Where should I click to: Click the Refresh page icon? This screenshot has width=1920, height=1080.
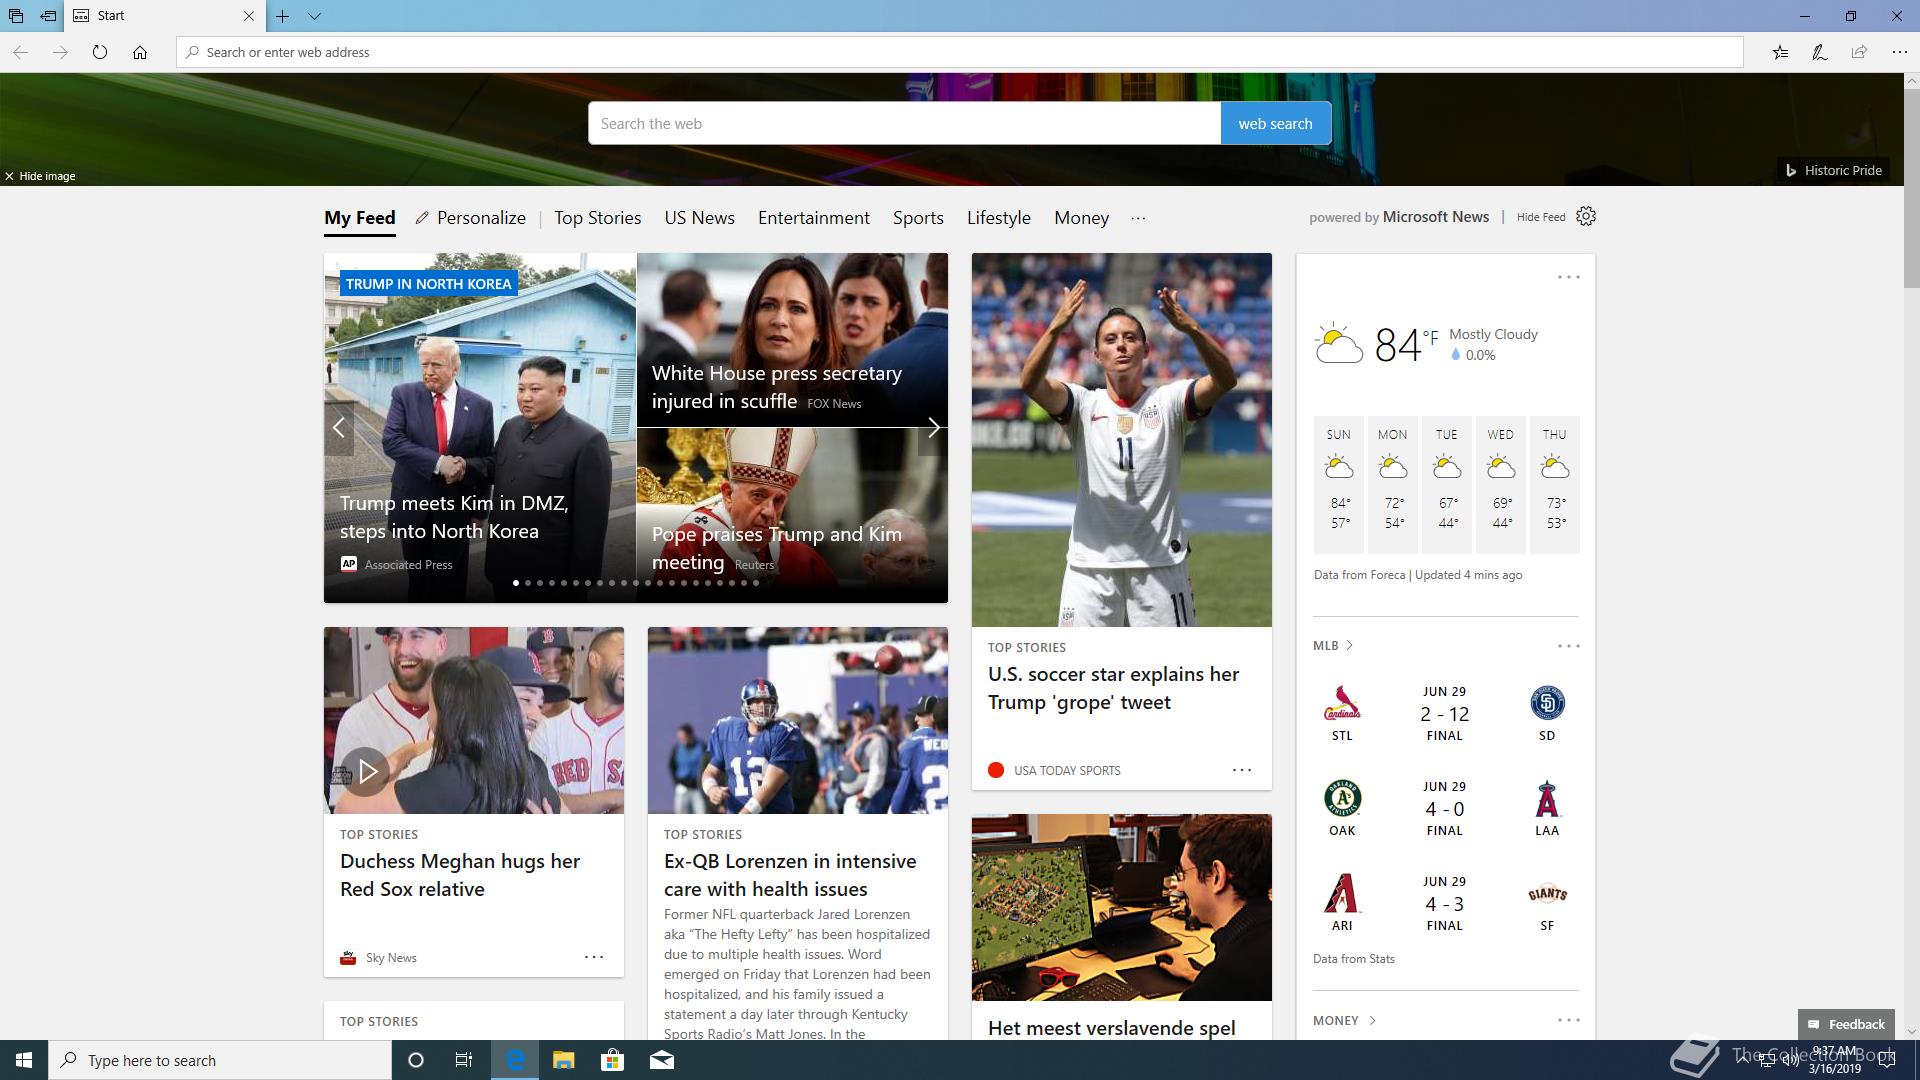100,52
